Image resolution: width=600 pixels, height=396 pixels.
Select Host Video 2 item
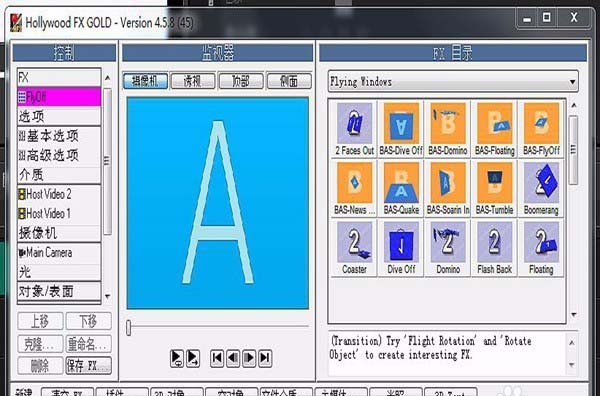click(59, 194)
